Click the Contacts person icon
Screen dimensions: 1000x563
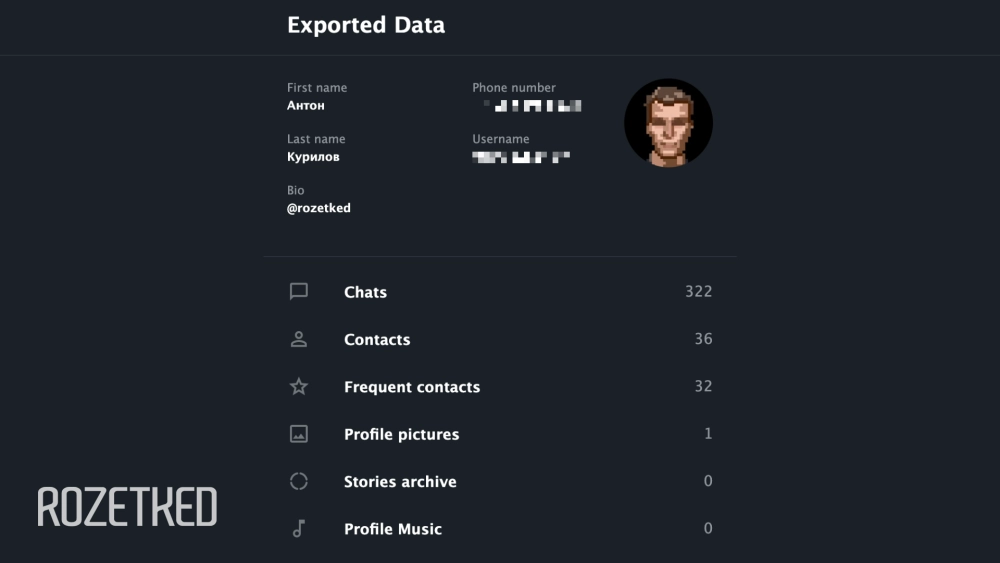point(298,339)
